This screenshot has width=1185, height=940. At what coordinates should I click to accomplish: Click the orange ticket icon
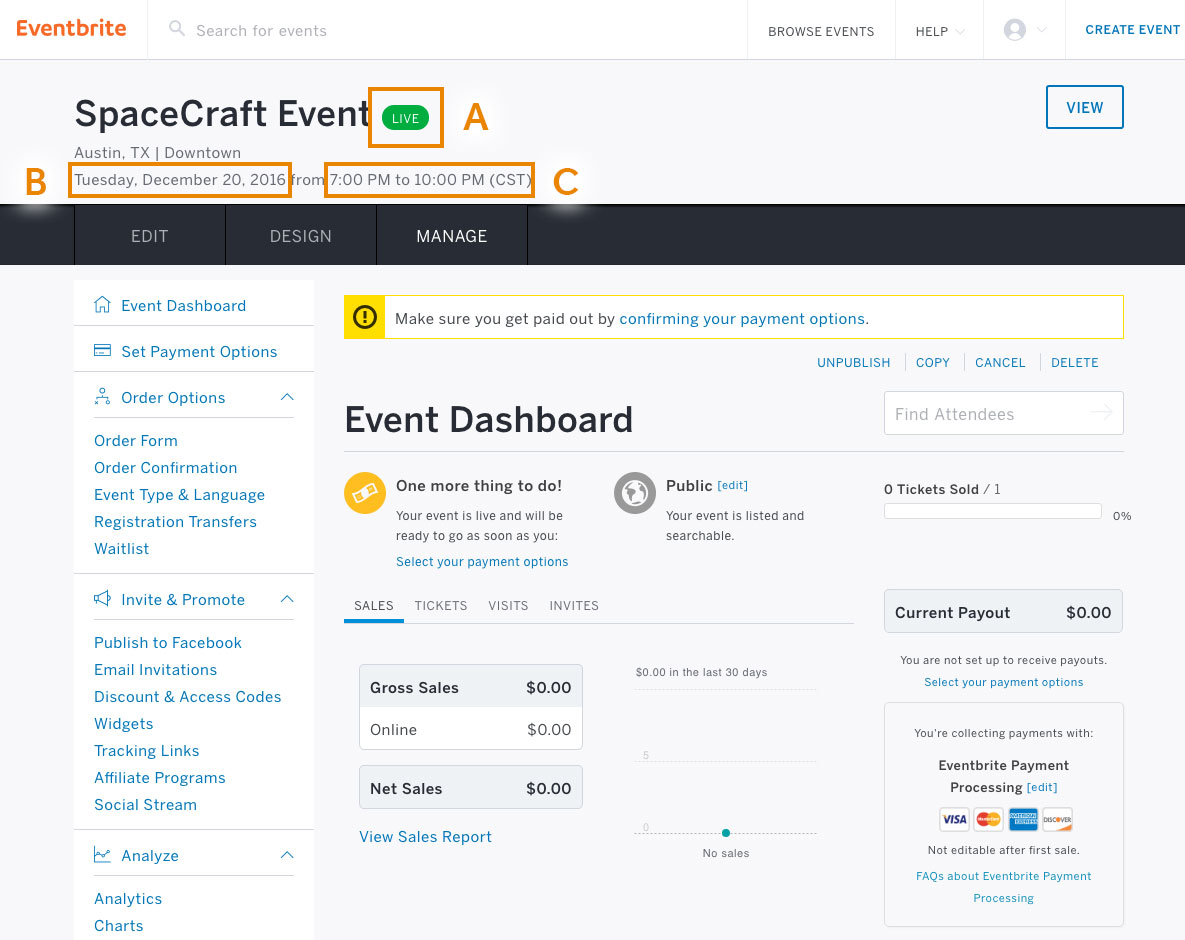[x=365, y=493]
